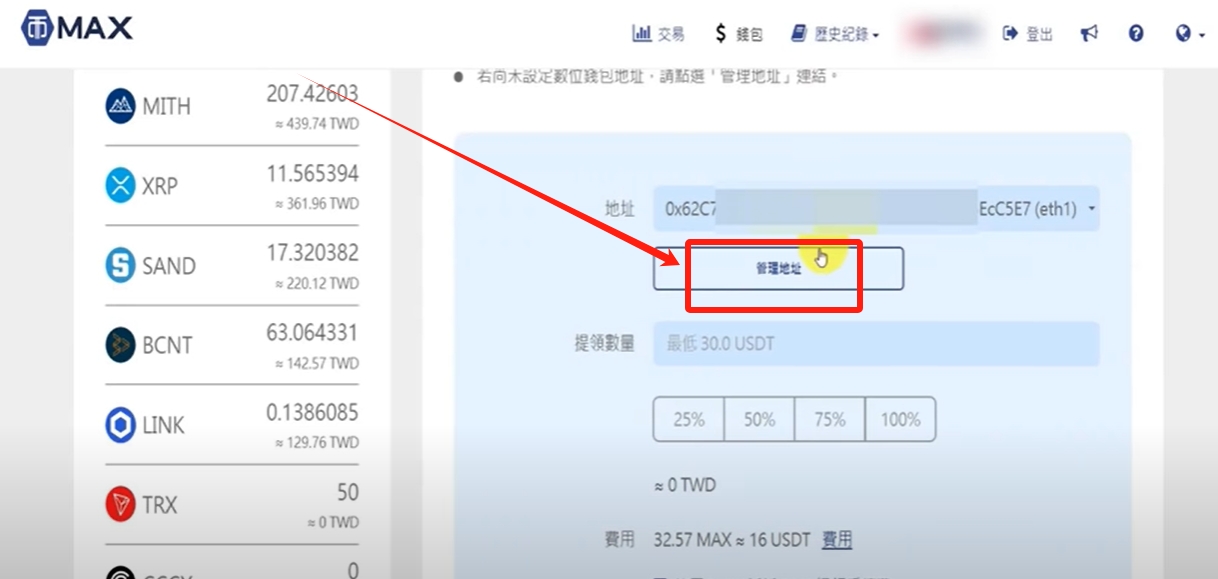The width and height of the screenshot is (1218, 579).
Task: Open the 地址 withdrawal address dropdown
Action: 876,209
